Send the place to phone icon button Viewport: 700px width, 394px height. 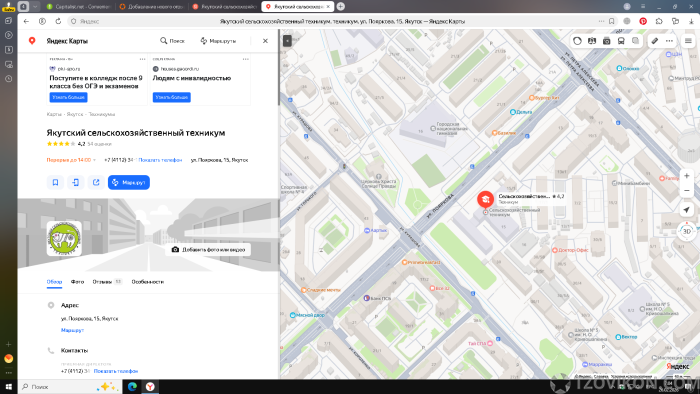[76, 182]
